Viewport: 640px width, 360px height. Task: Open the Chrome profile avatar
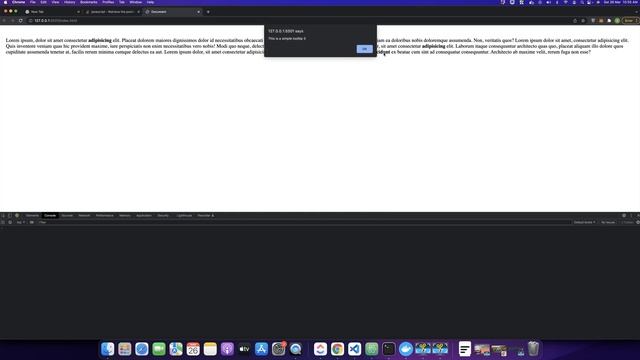617,20
